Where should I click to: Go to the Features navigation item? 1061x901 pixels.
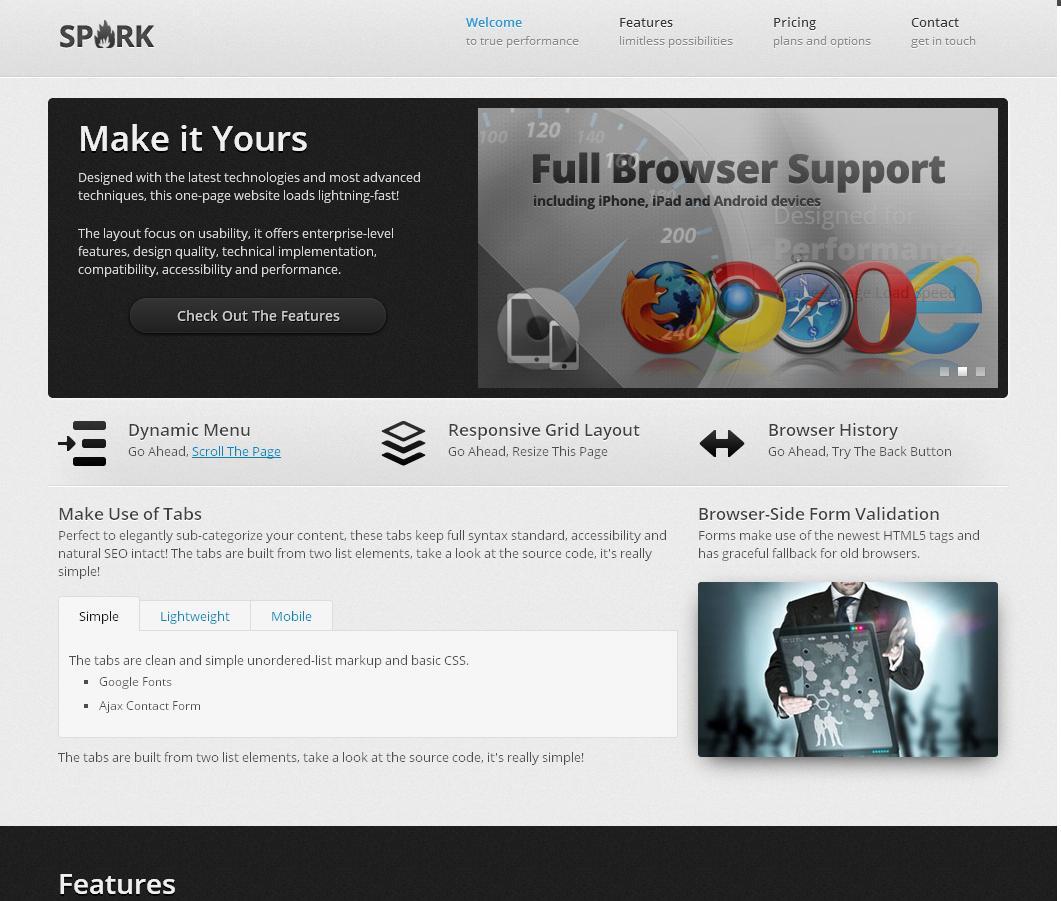tap(675, 31)
